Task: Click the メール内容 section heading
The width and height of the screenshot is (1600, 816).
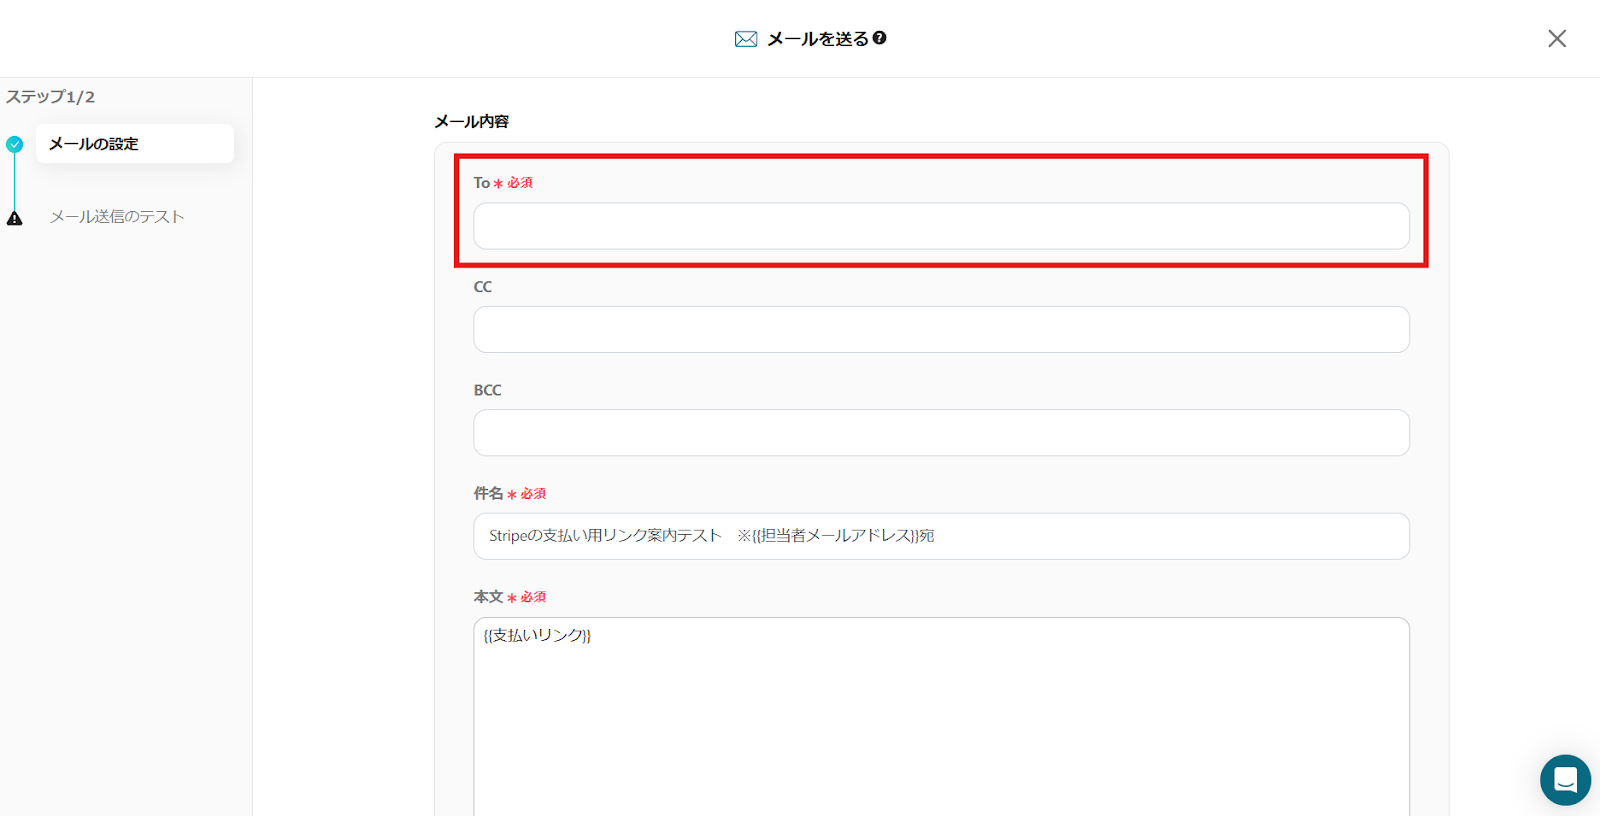Action: 471,122
